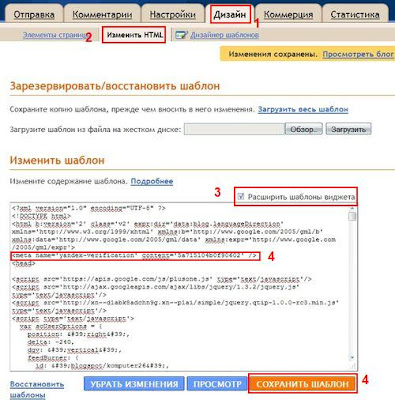Click the code editor scrollbar thumb
Image resolution: width=395 pixels, height=400 pixels.
click(x=352, y=217)
